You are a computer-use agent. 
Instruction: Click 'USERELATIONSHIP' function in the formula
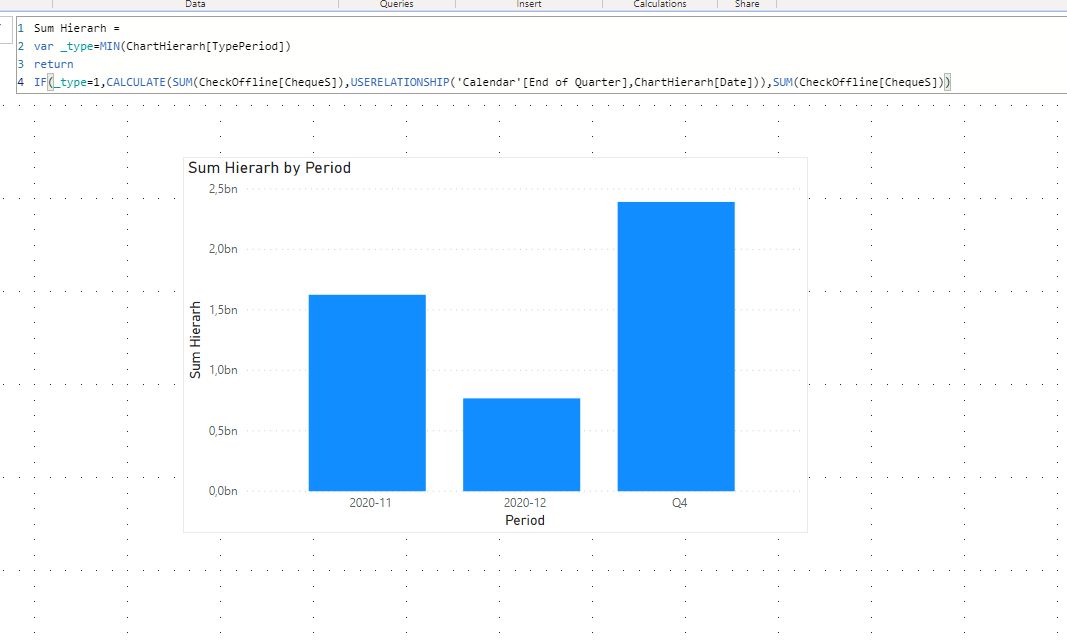click(400, 82)
